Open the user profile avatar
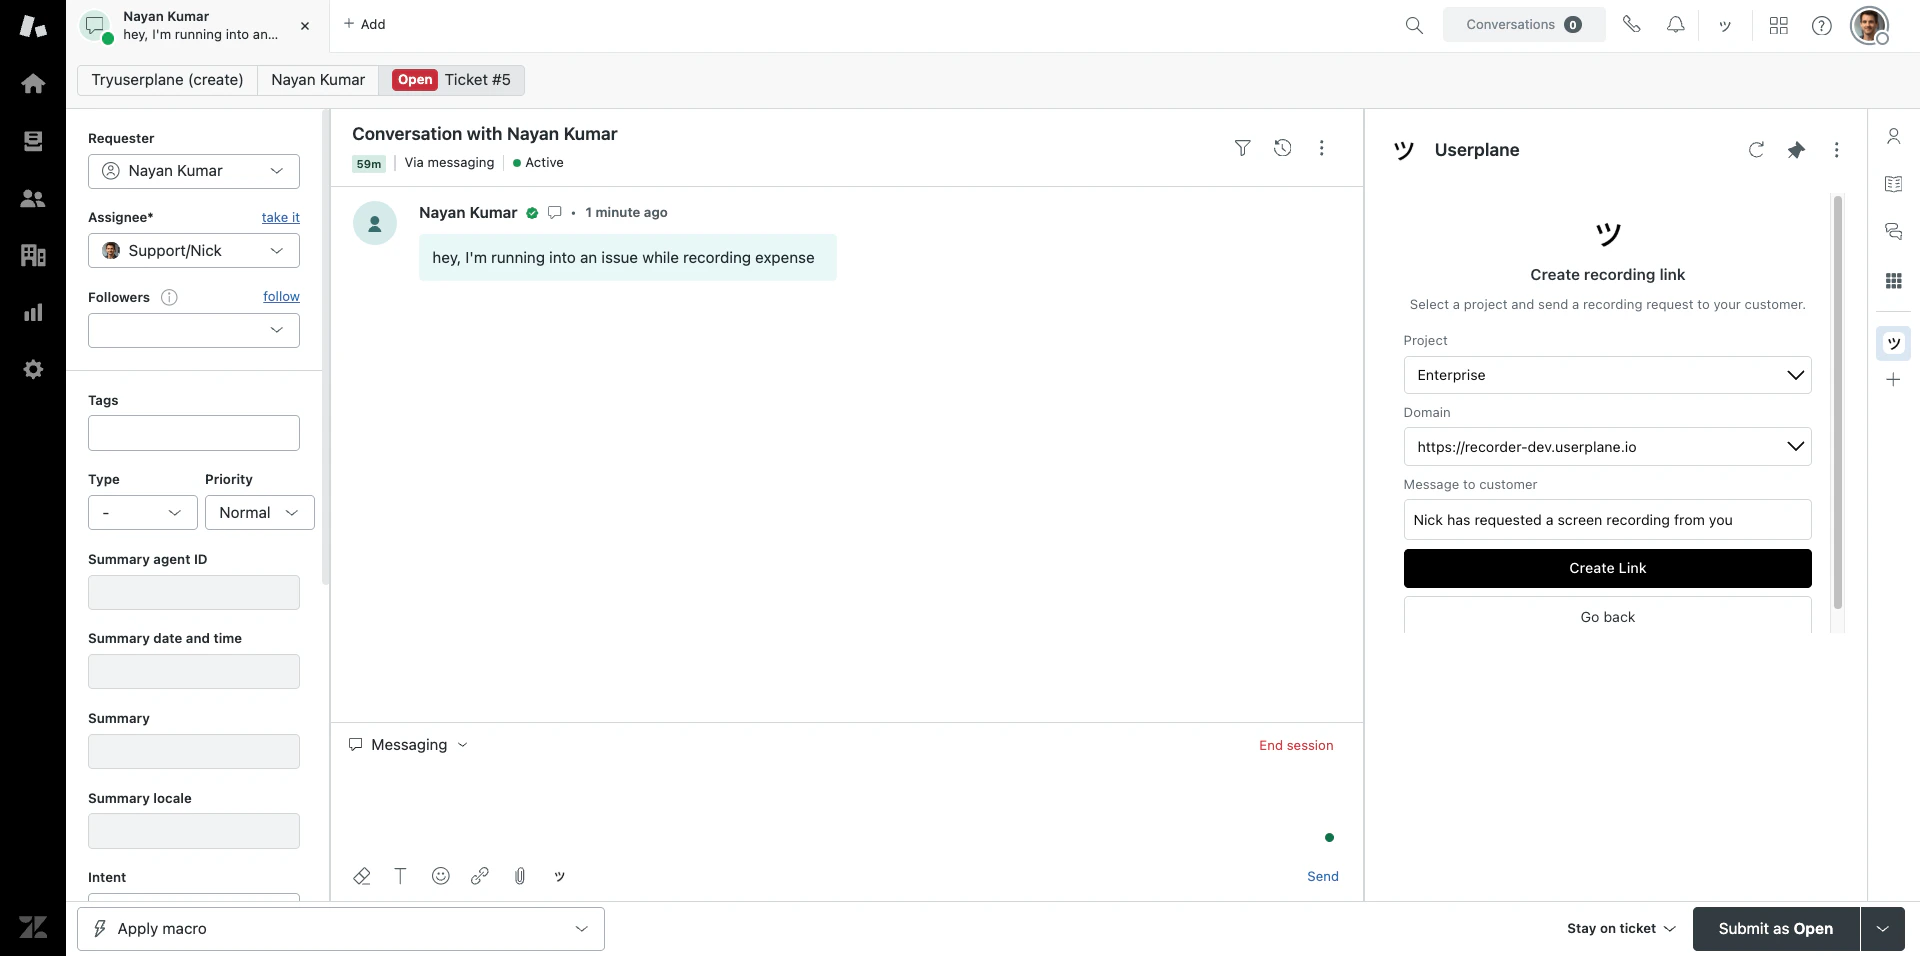Image resolution: width=1920 pixels, height=956 pixels. point(1869,25)
